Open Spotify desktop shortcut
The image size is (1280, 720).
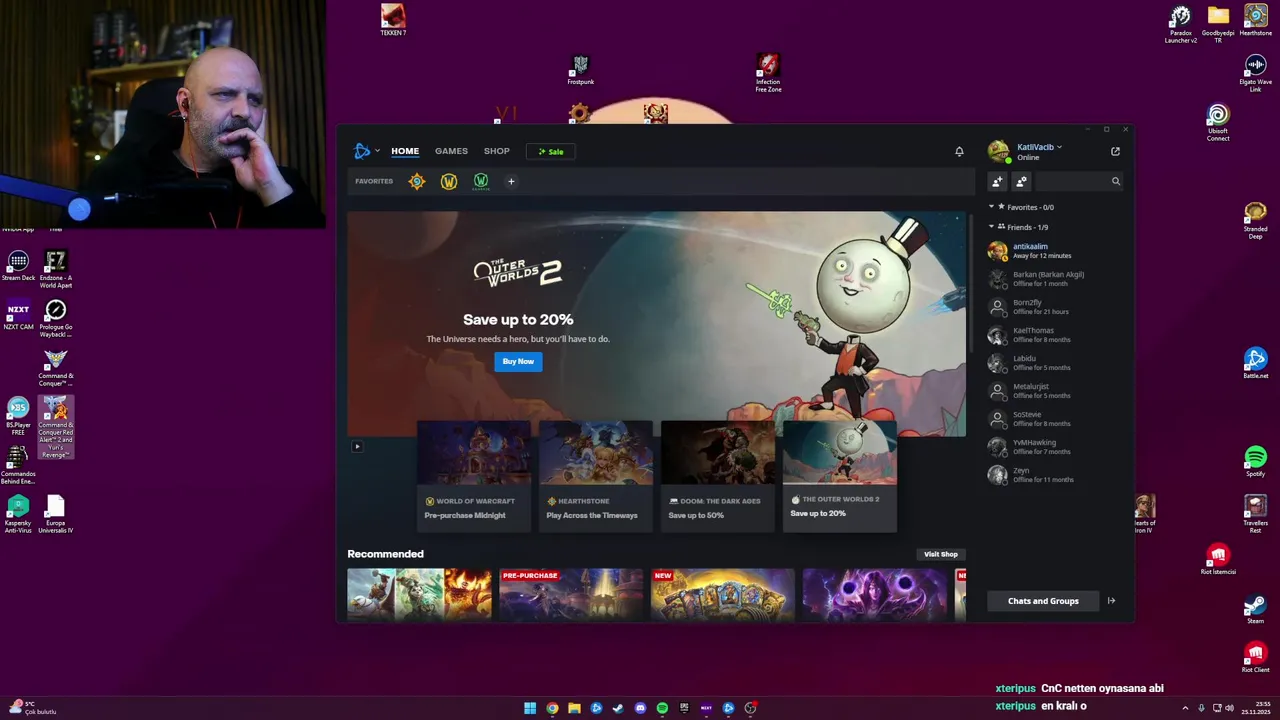point(1256,461)
